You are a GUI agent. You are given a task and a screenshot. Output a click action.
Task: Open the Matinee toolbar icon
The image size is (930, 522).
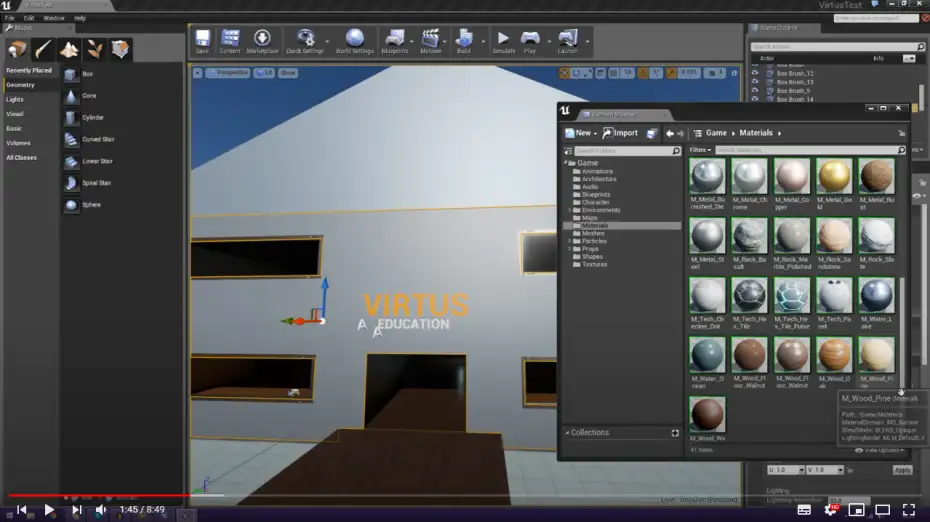click(x=430, y=41)
